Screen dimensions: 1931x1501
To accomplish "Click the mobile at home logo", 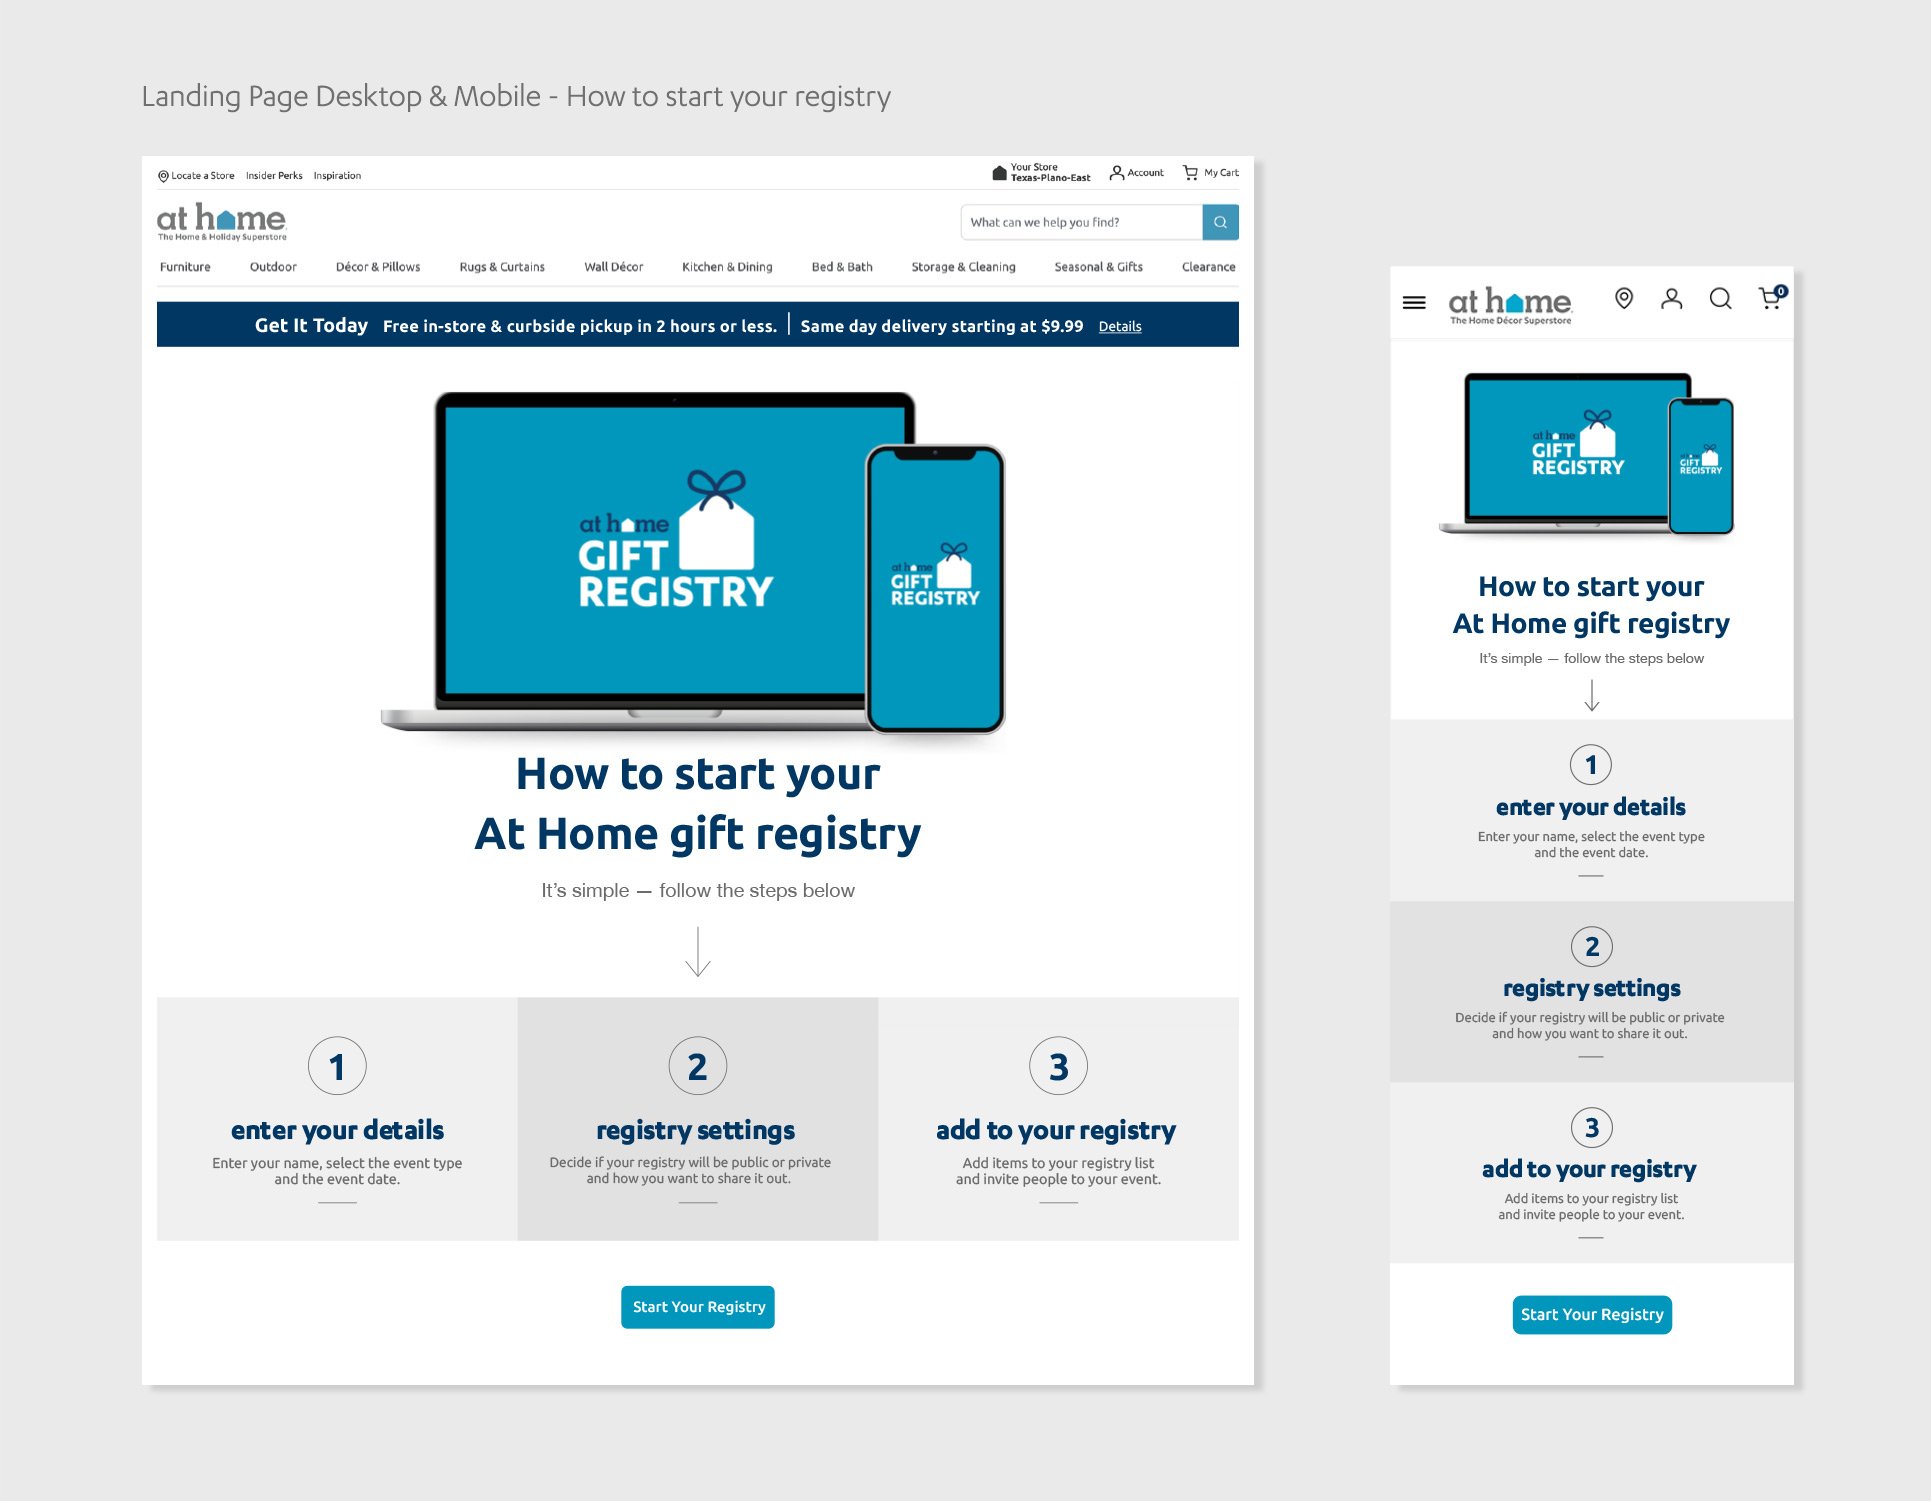I will 1510,306.
